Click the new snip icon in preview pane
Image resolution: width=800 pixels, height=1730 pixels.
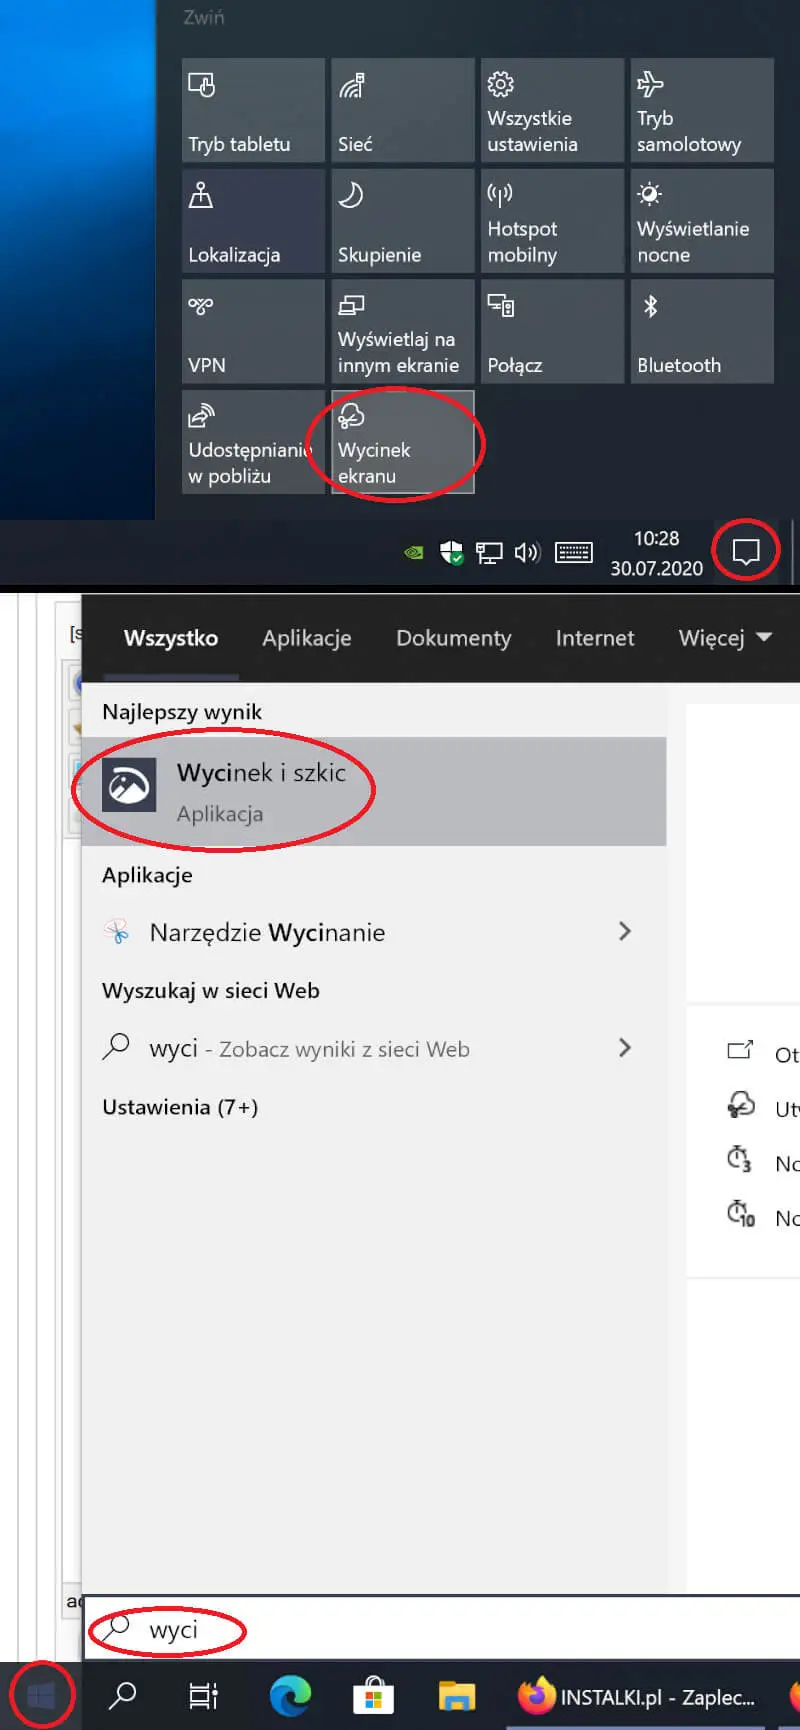(x=740, y=1105)
